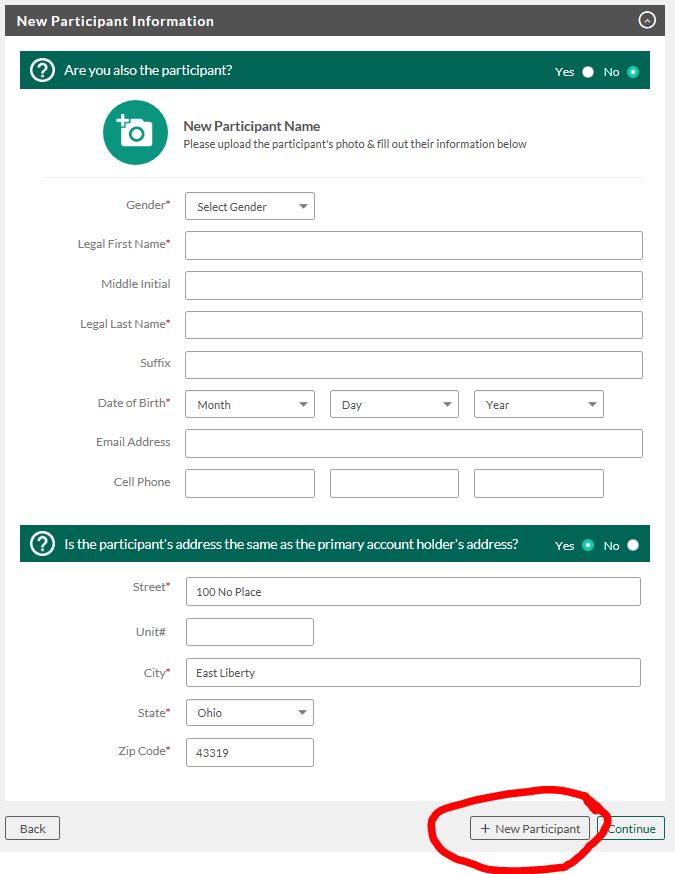Screen dimensions: 675x874
Task: Upload participant photo via camera icon
Action: pyautogui.click(x=135, y=132)
